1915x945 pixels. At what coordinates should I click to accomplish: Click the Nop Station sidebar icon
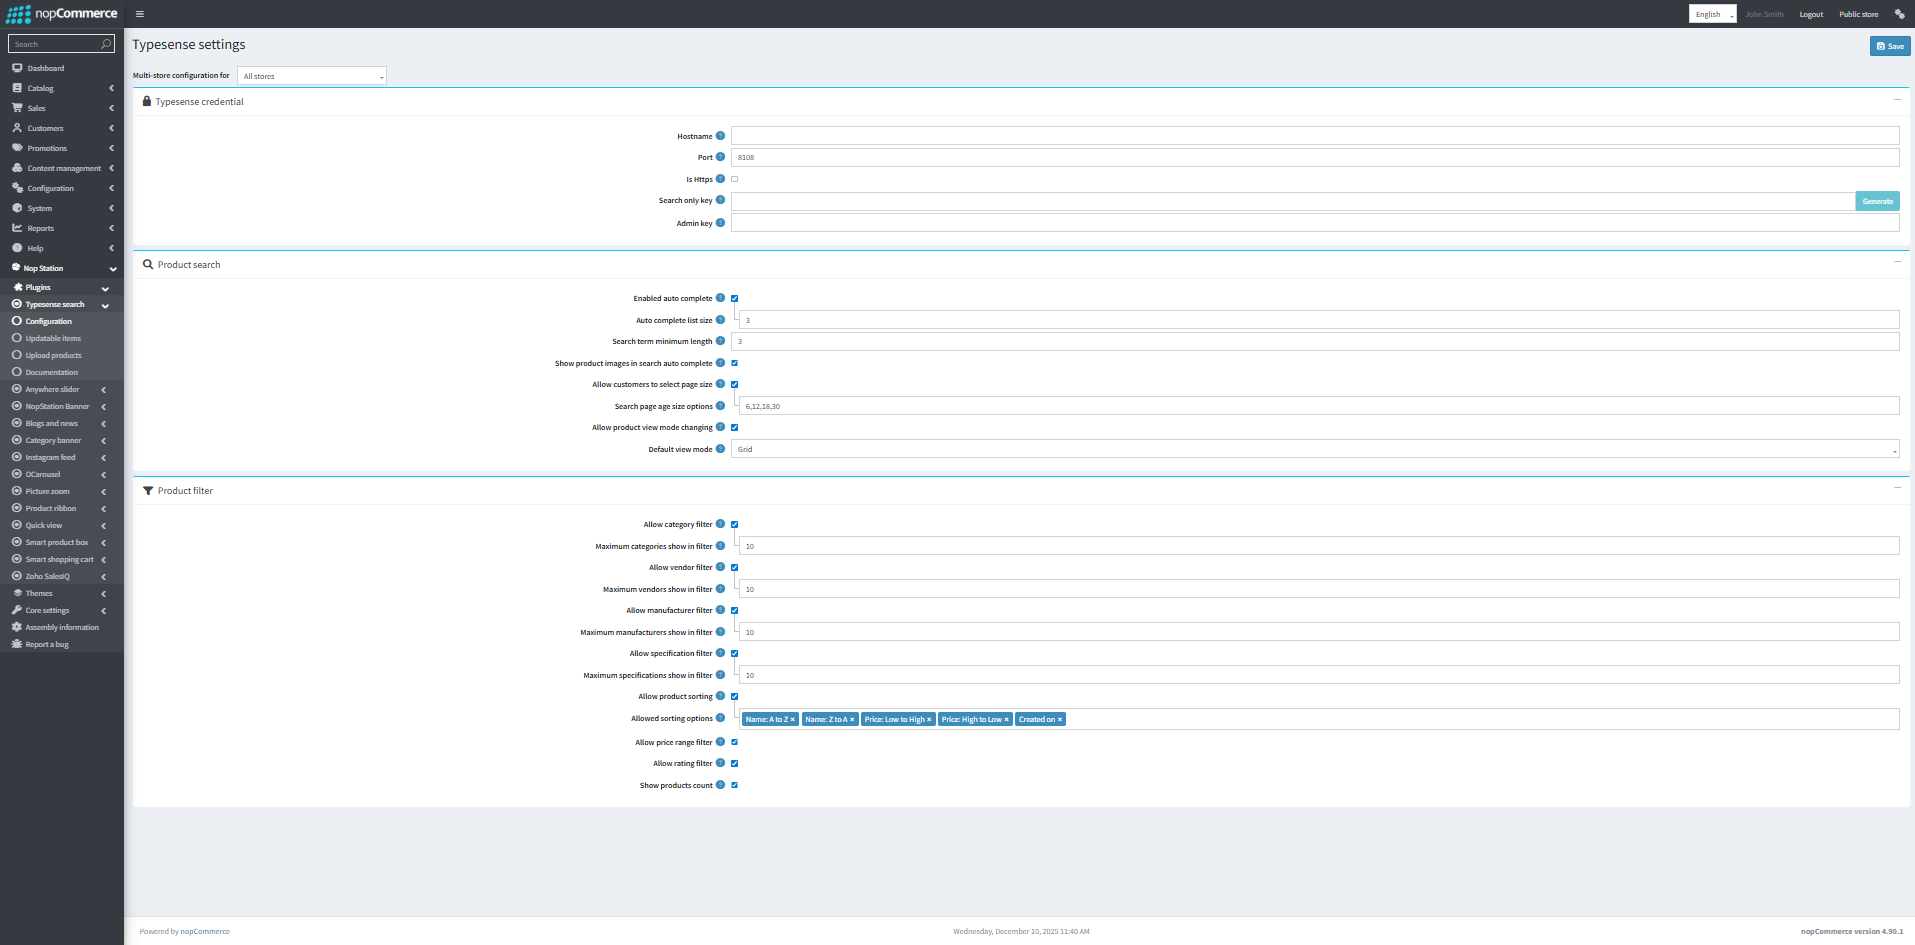pos(15,267)
